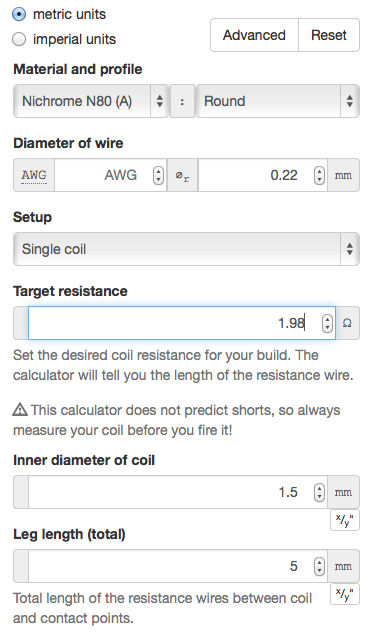
Task: Adjust the inner diameter stepper arrows
Action: click(x=319, y=492)
